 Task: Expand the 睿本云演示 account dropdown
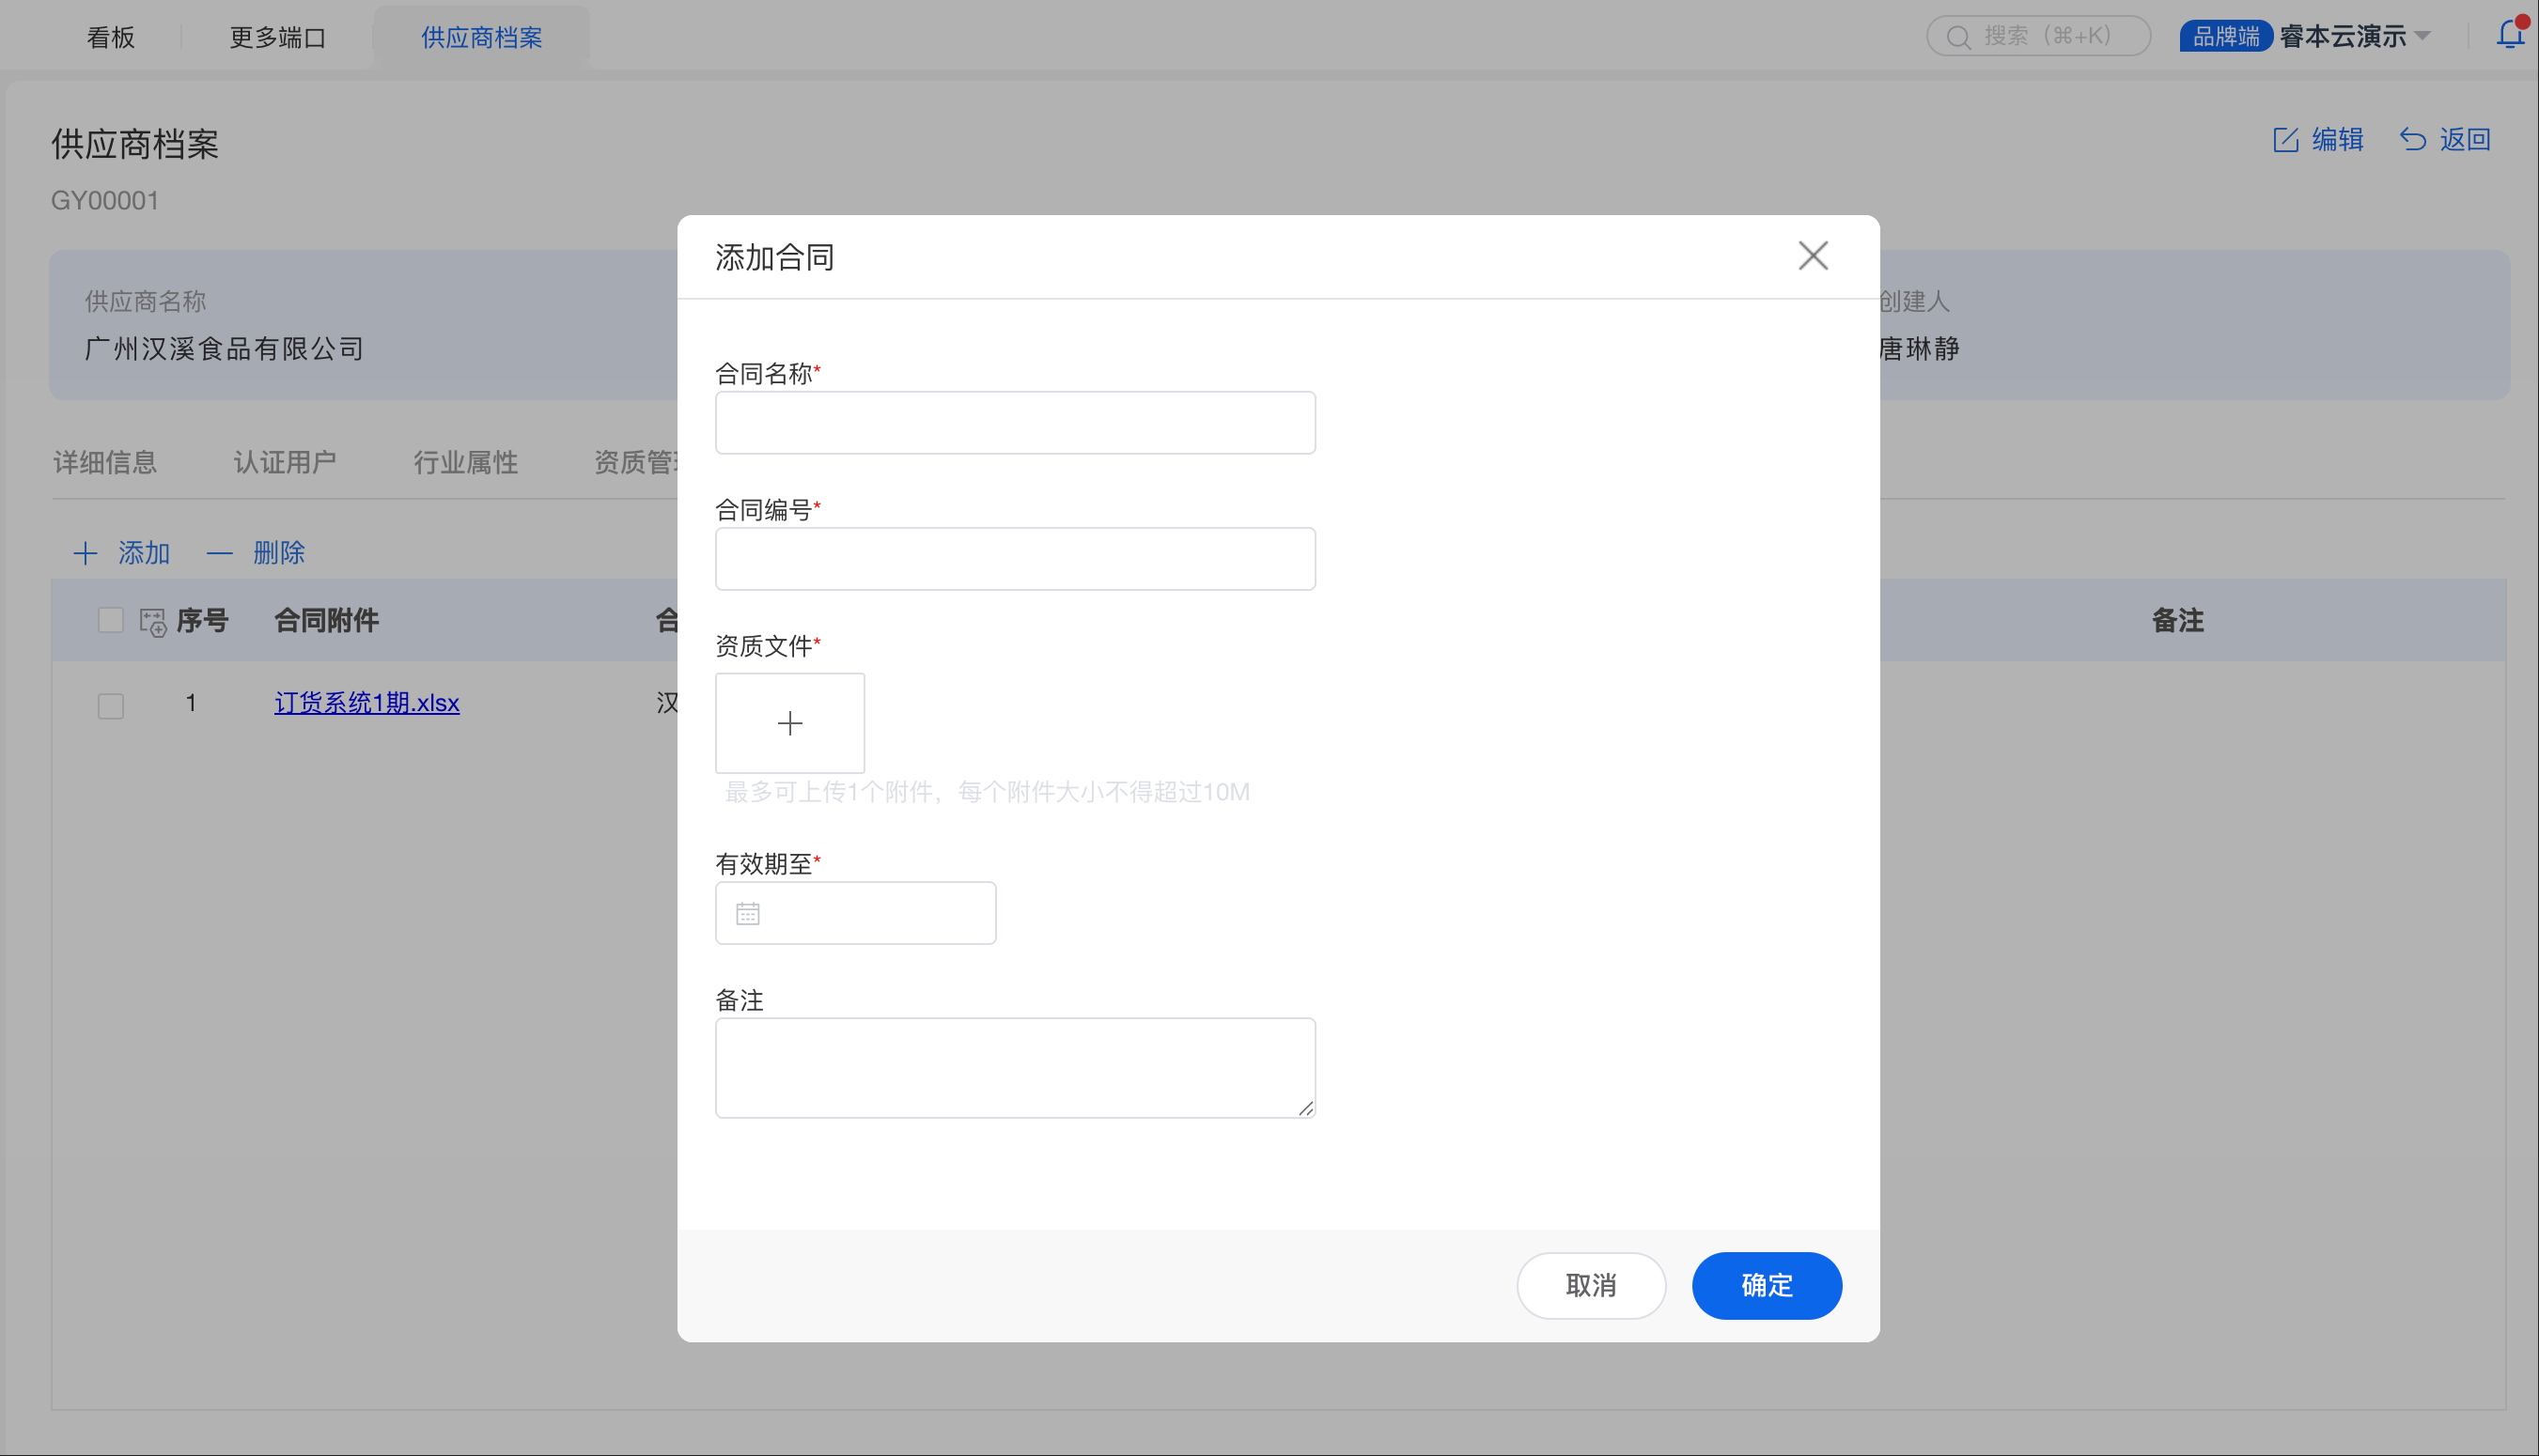point(2421,36)
